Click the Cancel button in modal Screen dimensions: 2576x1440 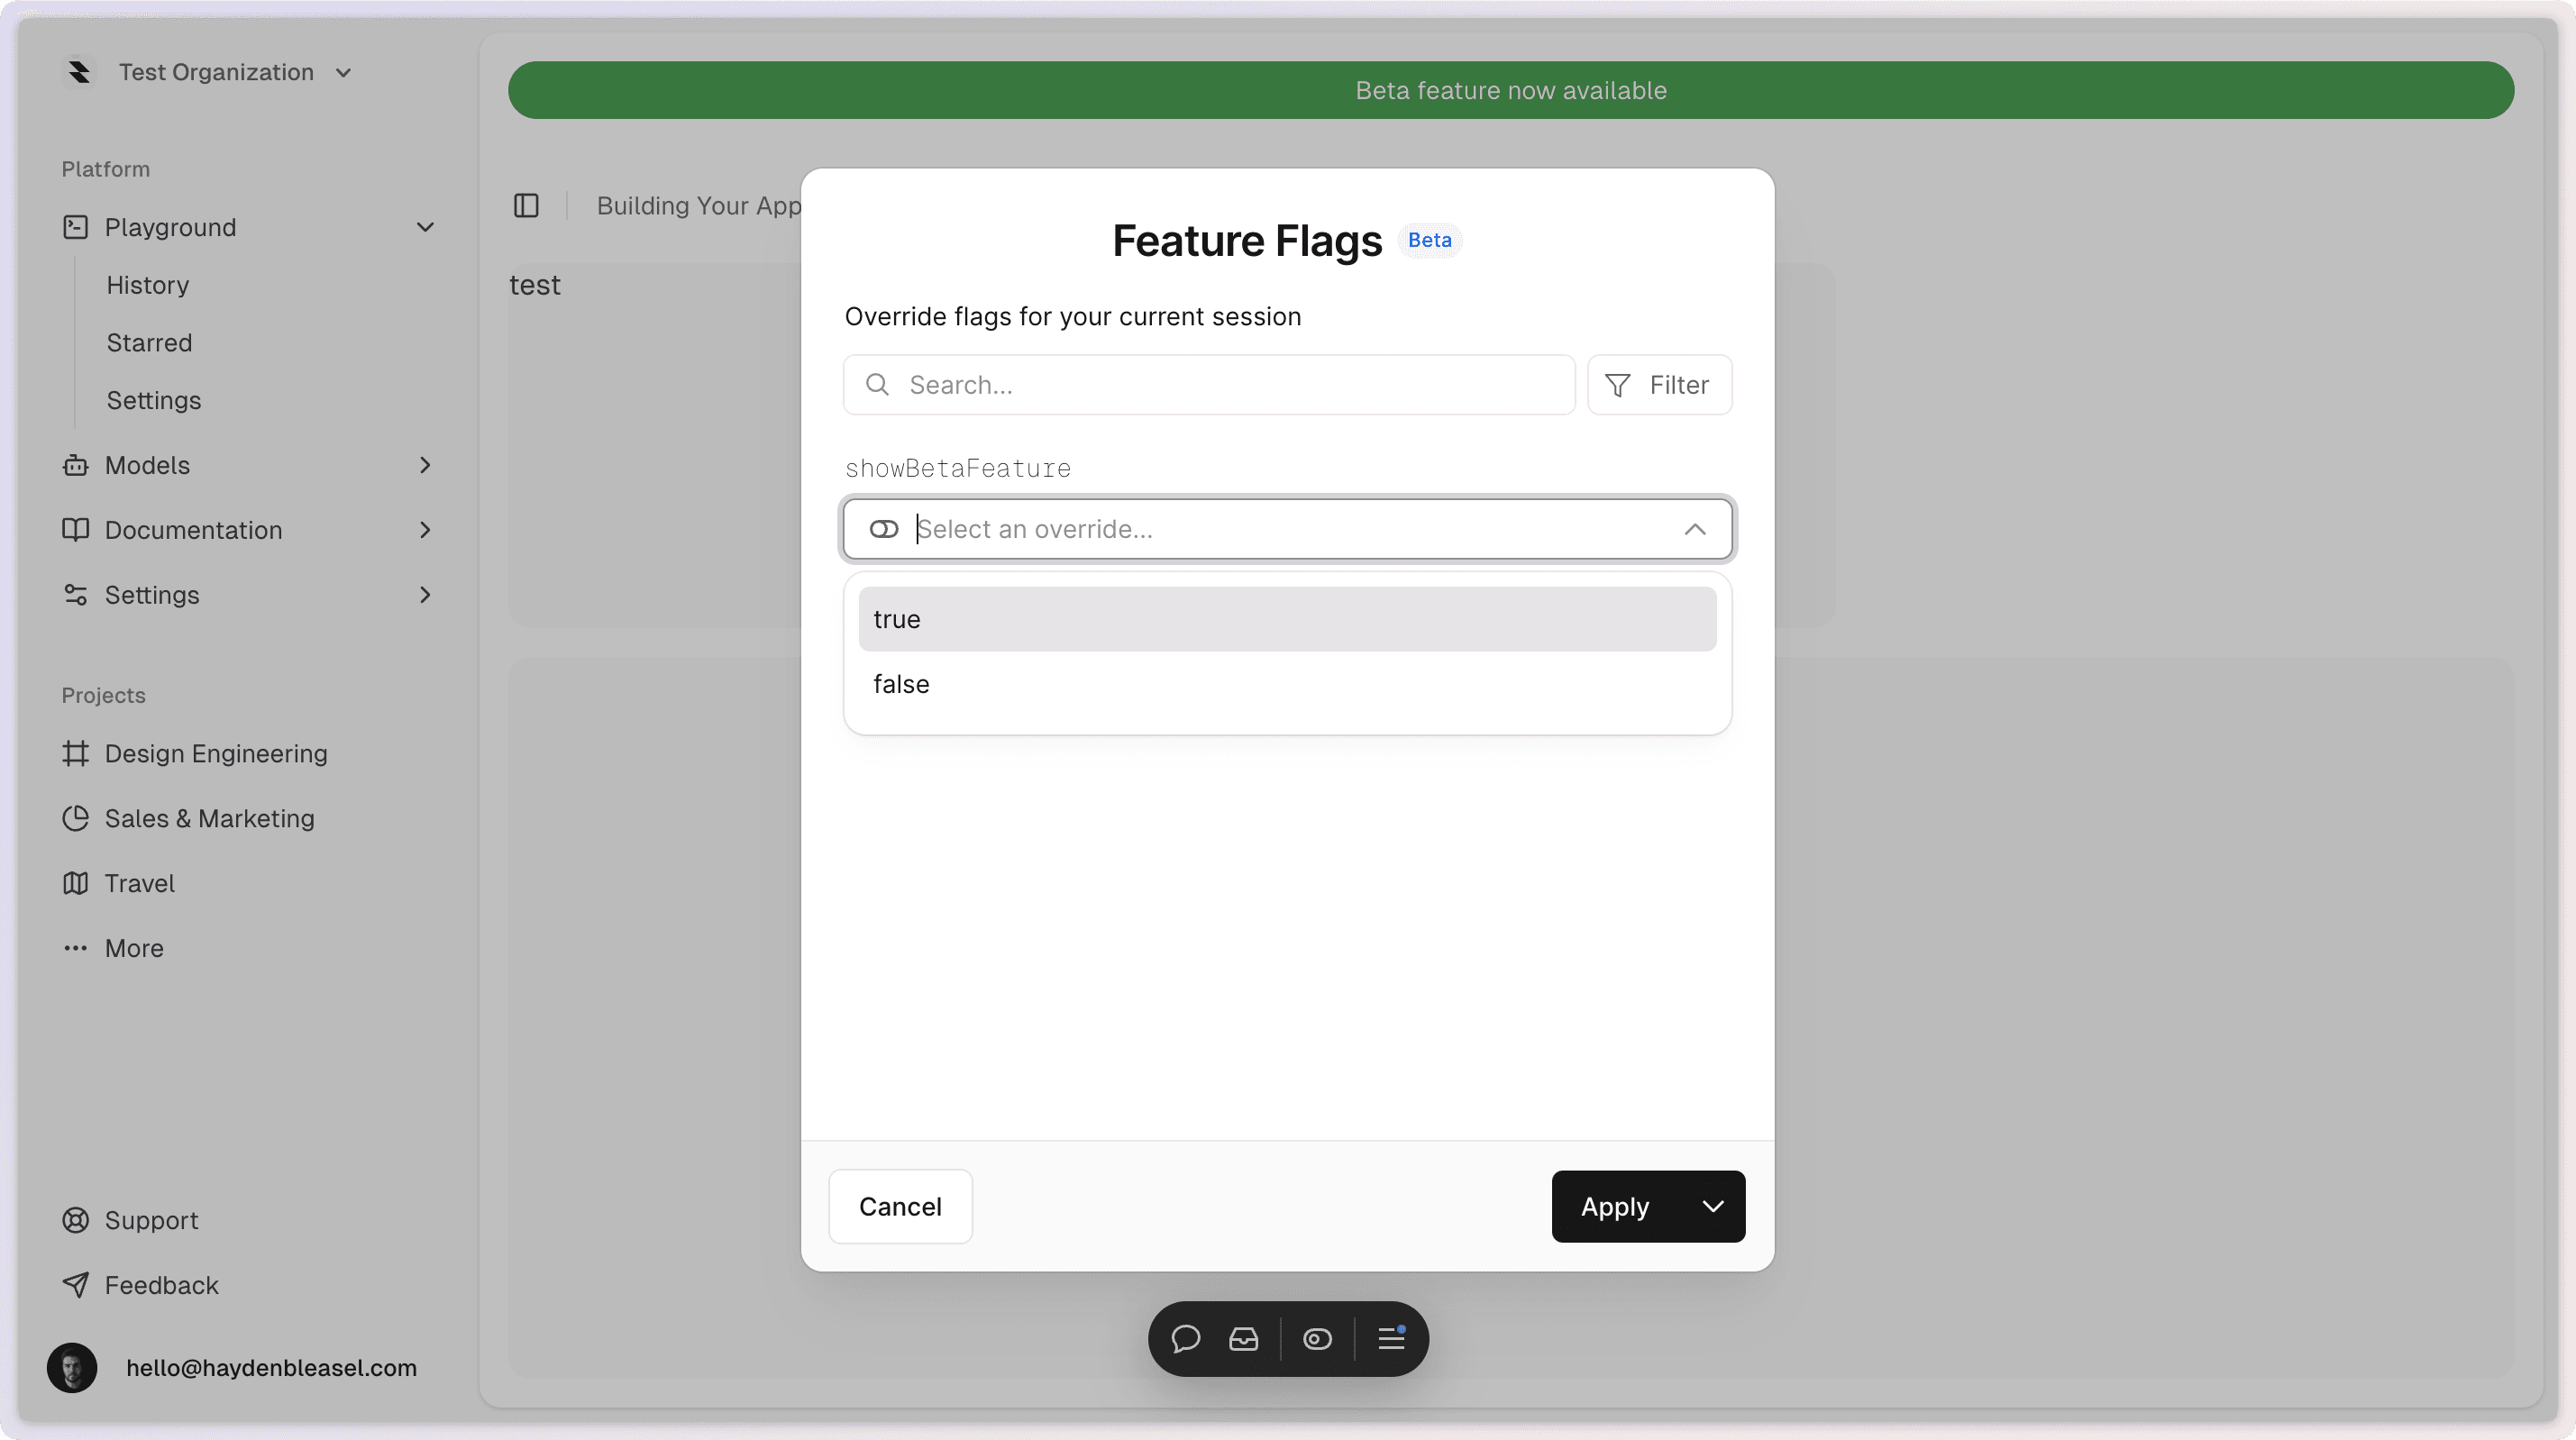[900, 1207]
